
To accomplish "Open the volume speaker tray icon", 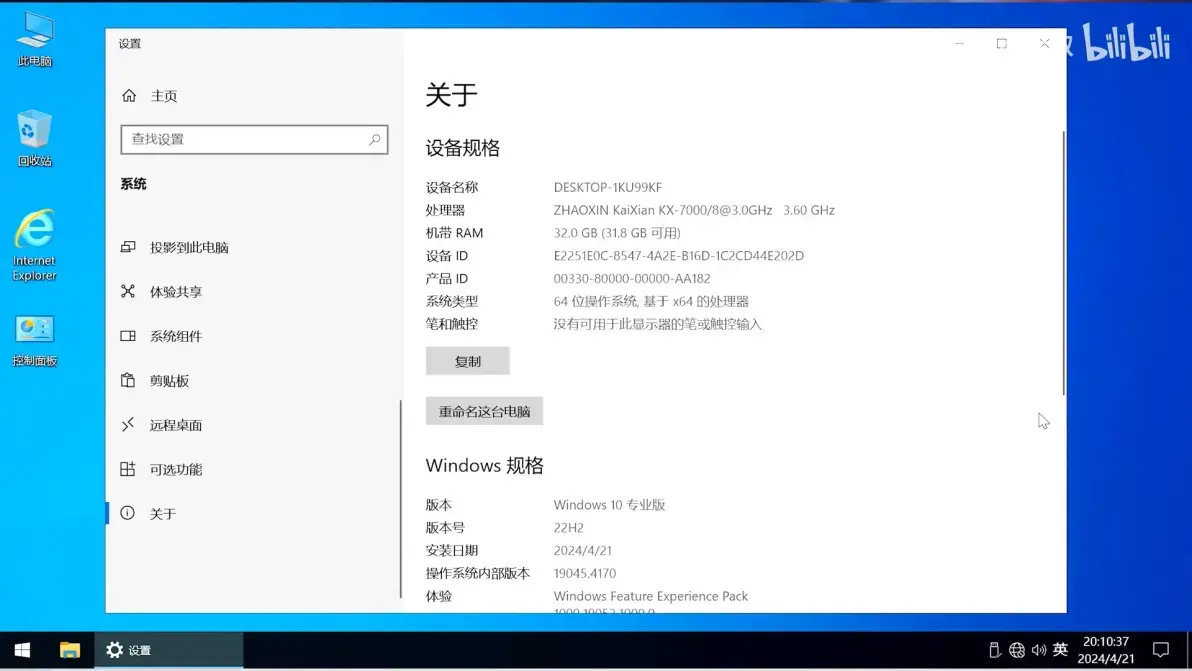I will 1038,650.
